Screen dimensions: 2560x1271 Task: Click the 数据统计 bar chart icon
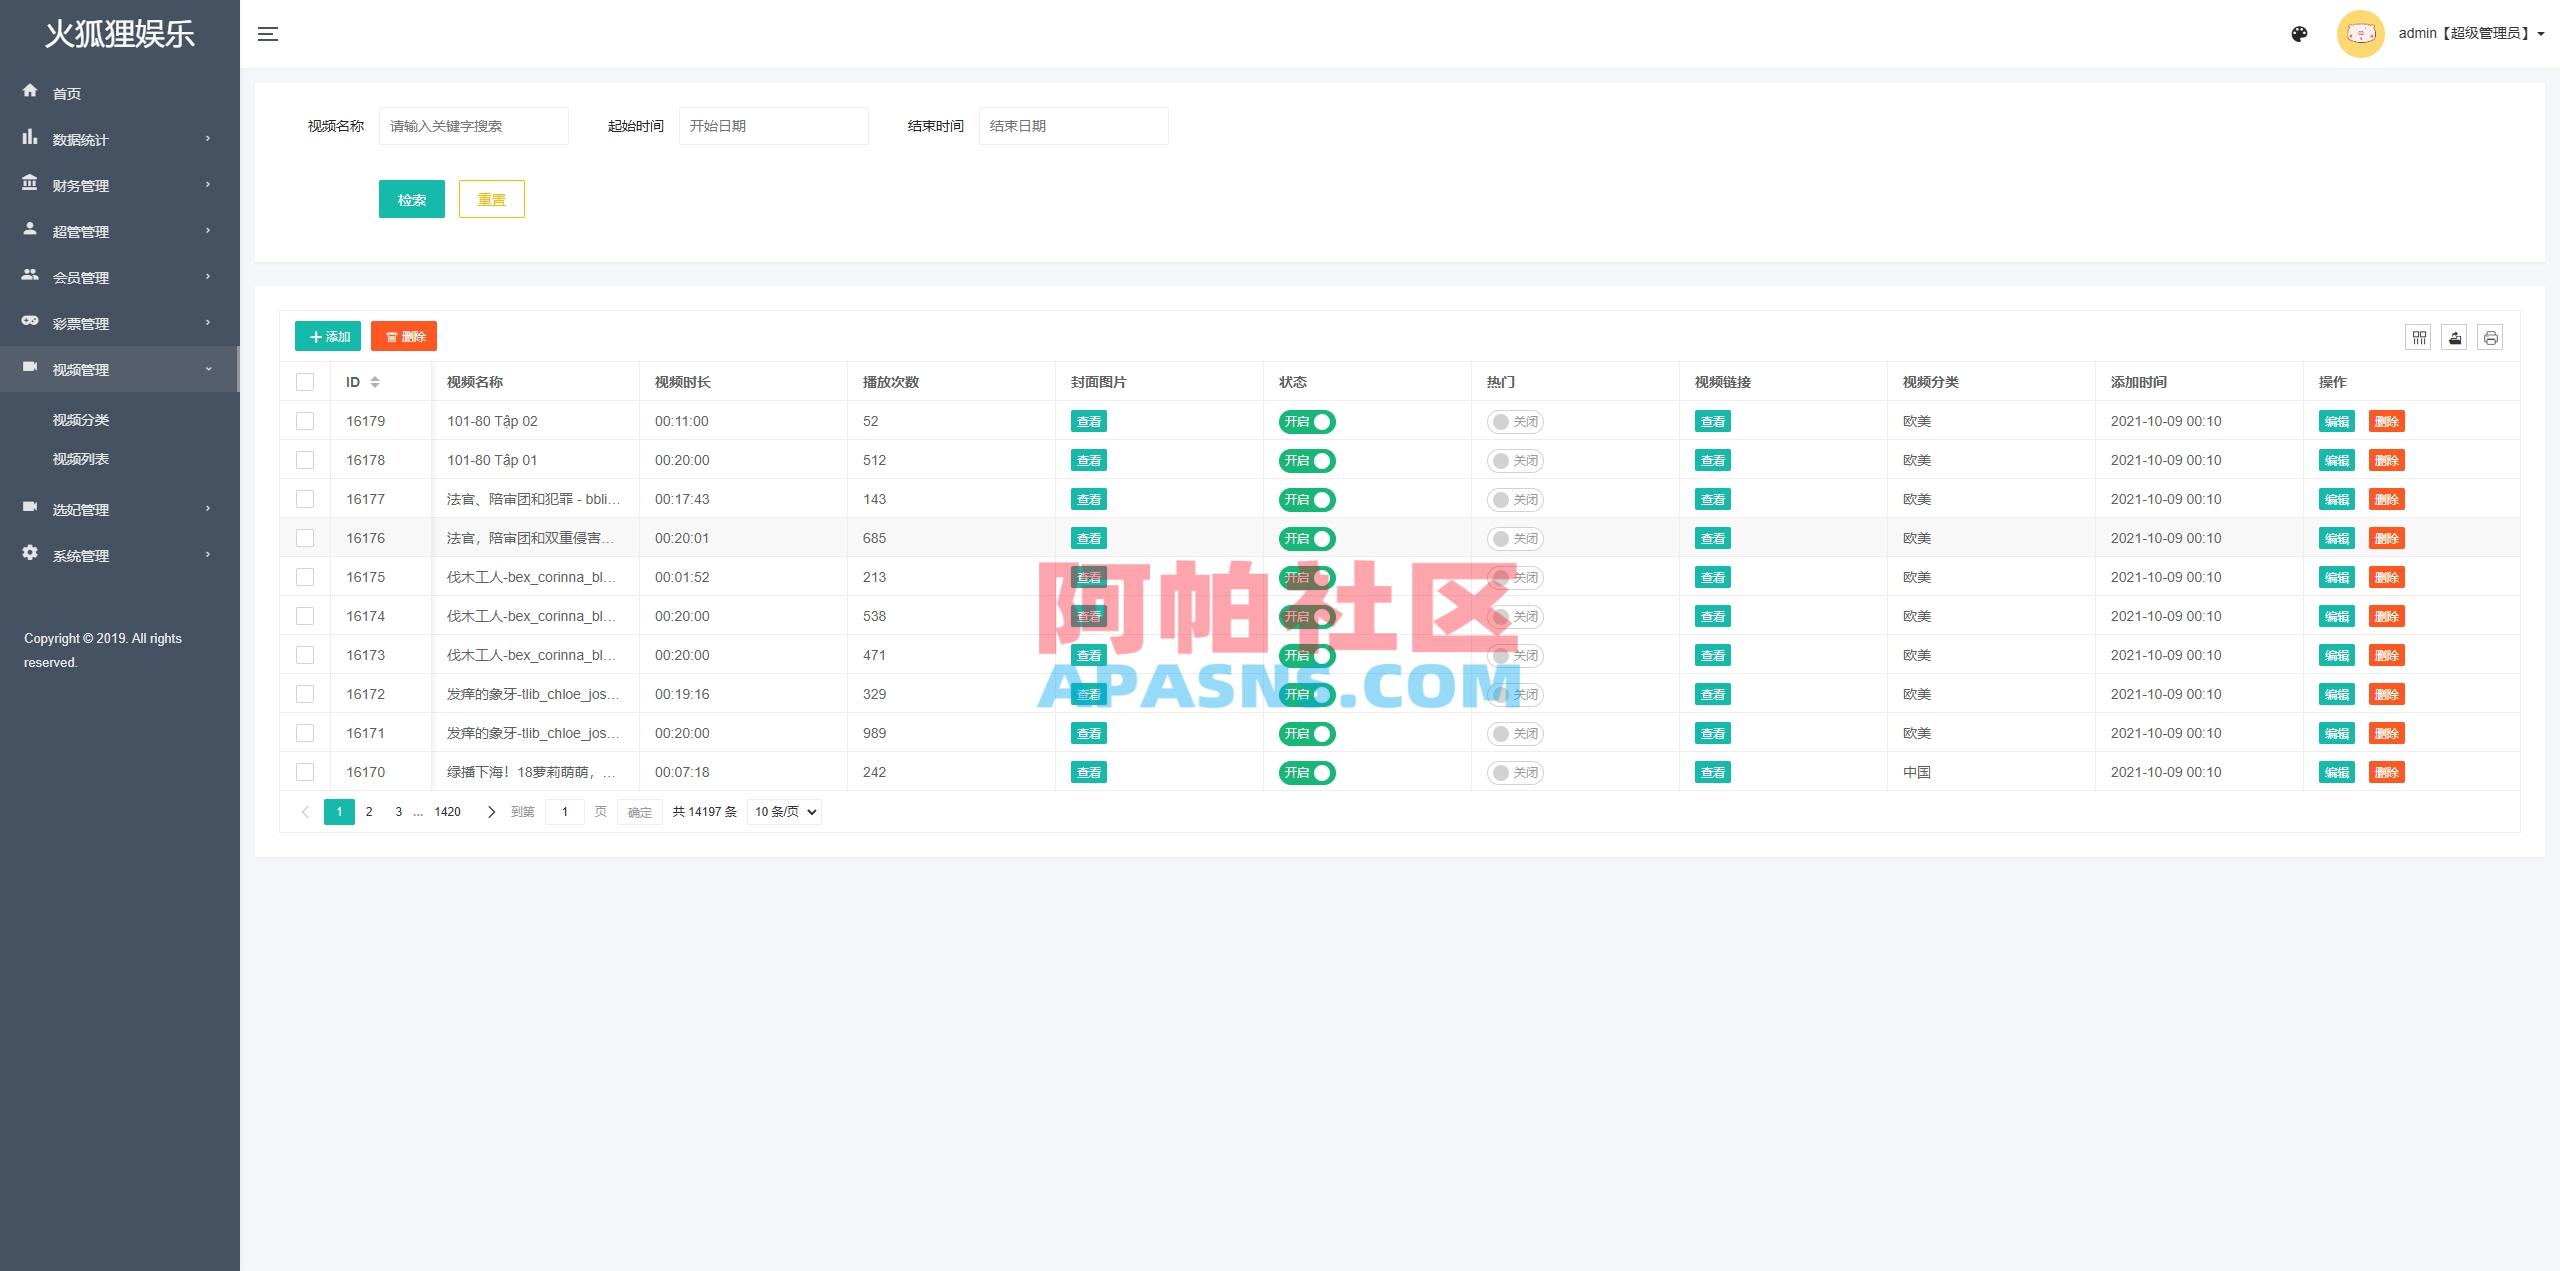30,138
